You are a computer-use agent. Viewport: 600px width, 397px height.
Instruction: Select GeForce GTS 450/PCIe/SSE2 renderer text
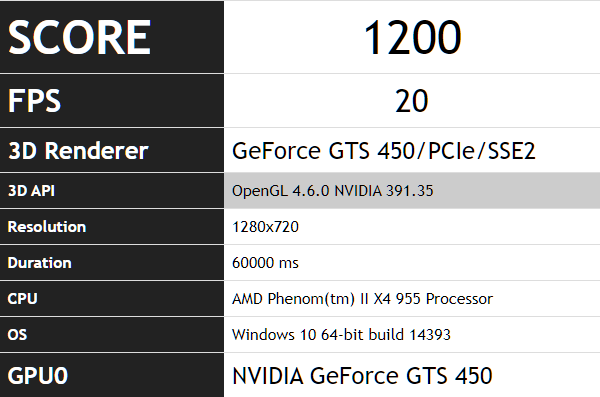click(x=383, y=151)
